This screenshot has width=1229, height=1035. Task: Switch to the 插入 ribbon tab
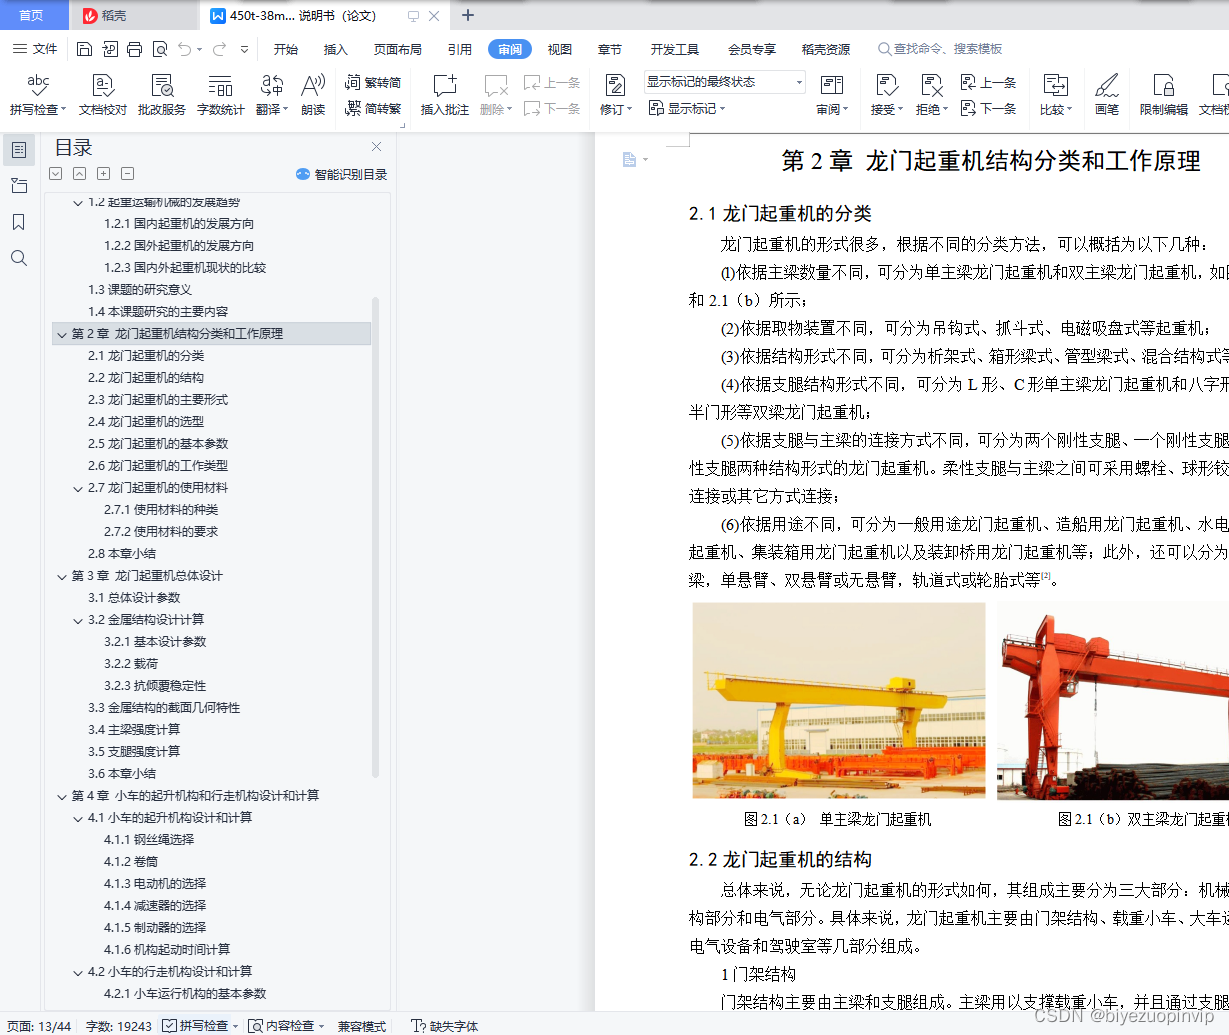pyautogui.click(x=336, y=49)
